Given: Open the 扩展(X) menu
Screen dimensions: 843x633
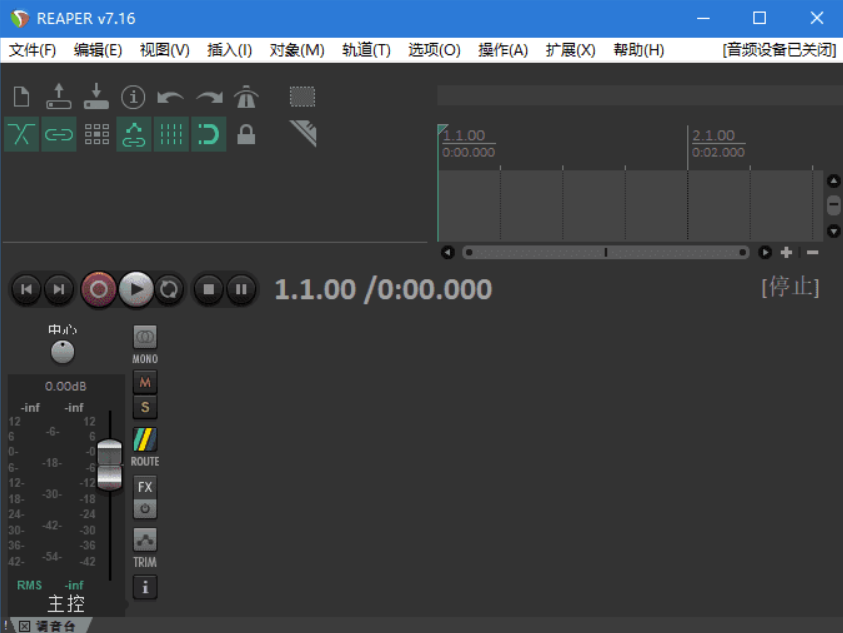Looking at the screenshot, I should click(x=570, y=50).
